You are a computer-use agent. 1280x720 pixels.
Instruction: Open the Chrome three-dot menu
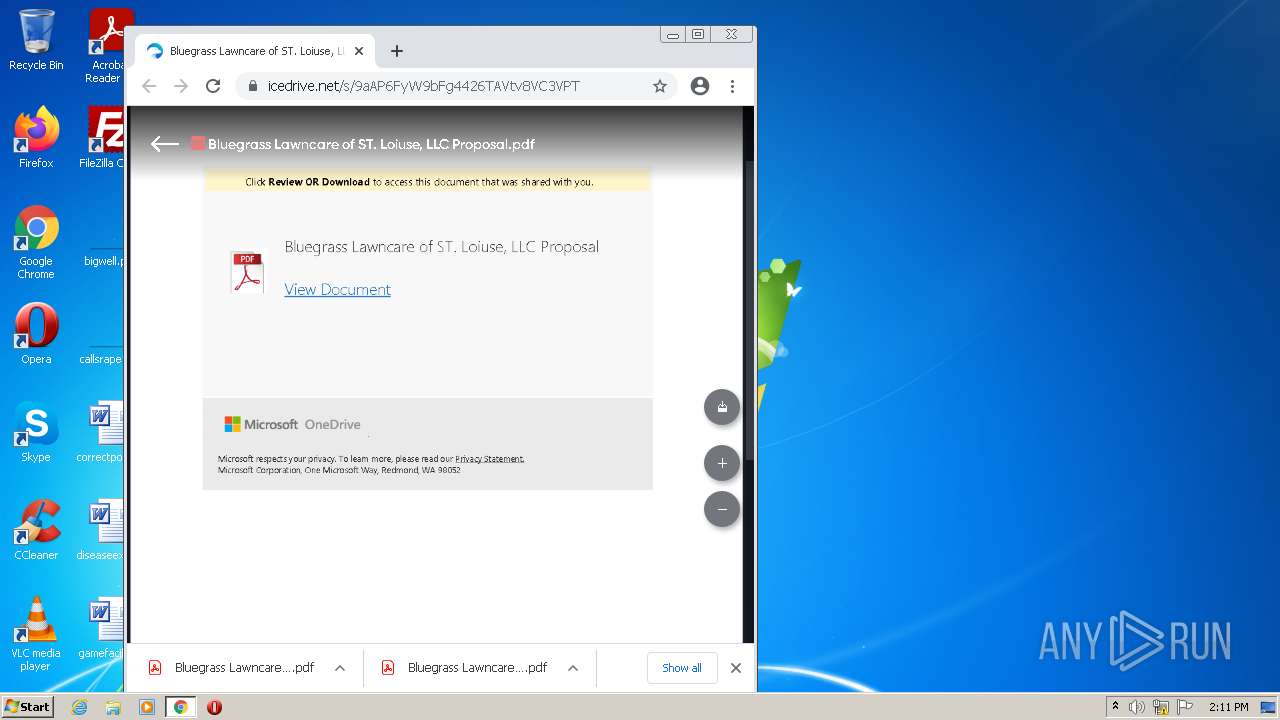[732, 86]
